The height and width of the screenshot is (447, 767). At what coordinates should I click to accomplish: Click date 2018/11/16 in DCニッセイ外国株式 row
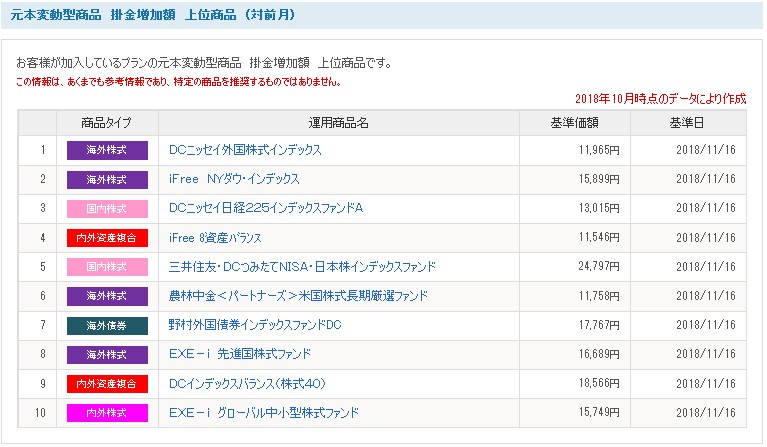tap(706, 150)
